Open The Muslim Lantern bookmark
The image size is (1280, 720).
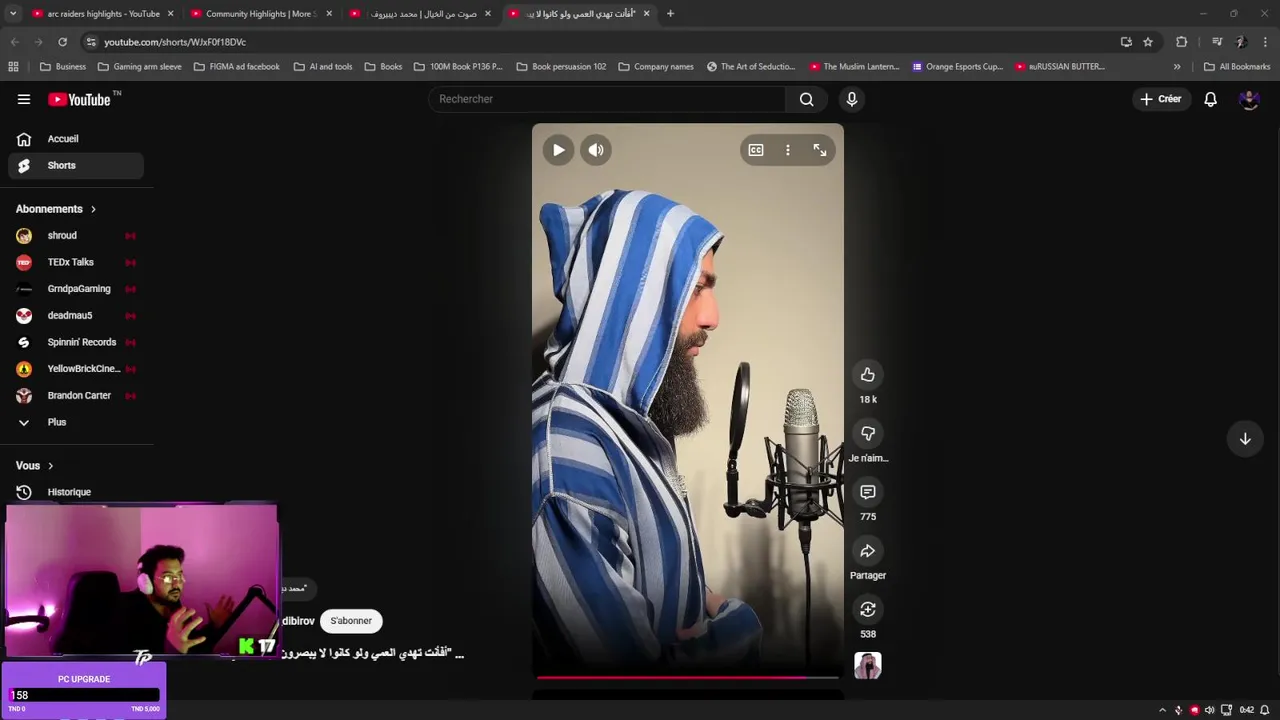pyautogui.click(x=855, y=67)
